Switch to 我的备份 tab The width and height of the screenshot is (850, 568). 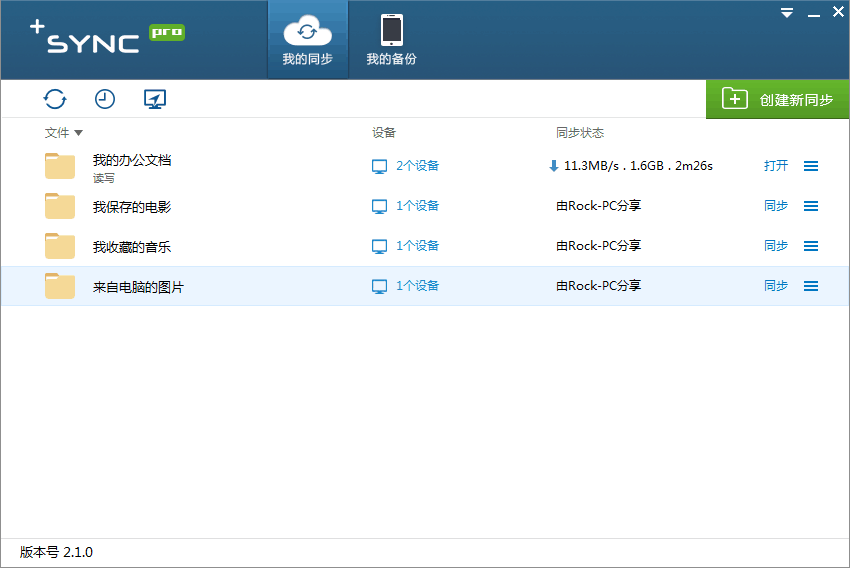click(x=391, y=40)
